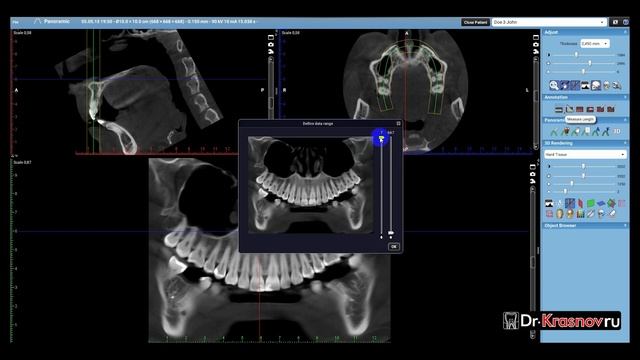This screenshot has height=360, width=640.
Task: Maximize the axial view with its square icon
Action: (536, 38)
